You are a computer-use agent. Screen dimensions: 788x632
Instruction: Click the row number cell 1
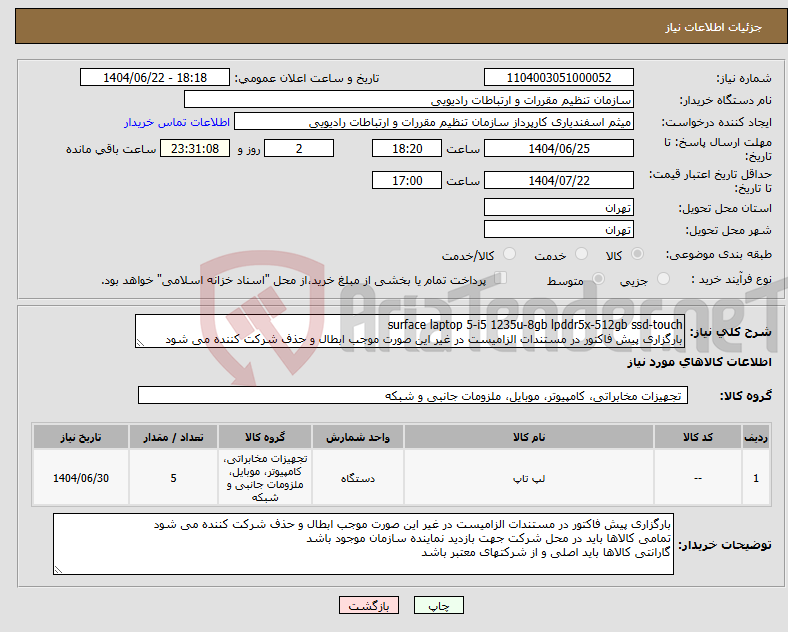[x=755, y=478]
